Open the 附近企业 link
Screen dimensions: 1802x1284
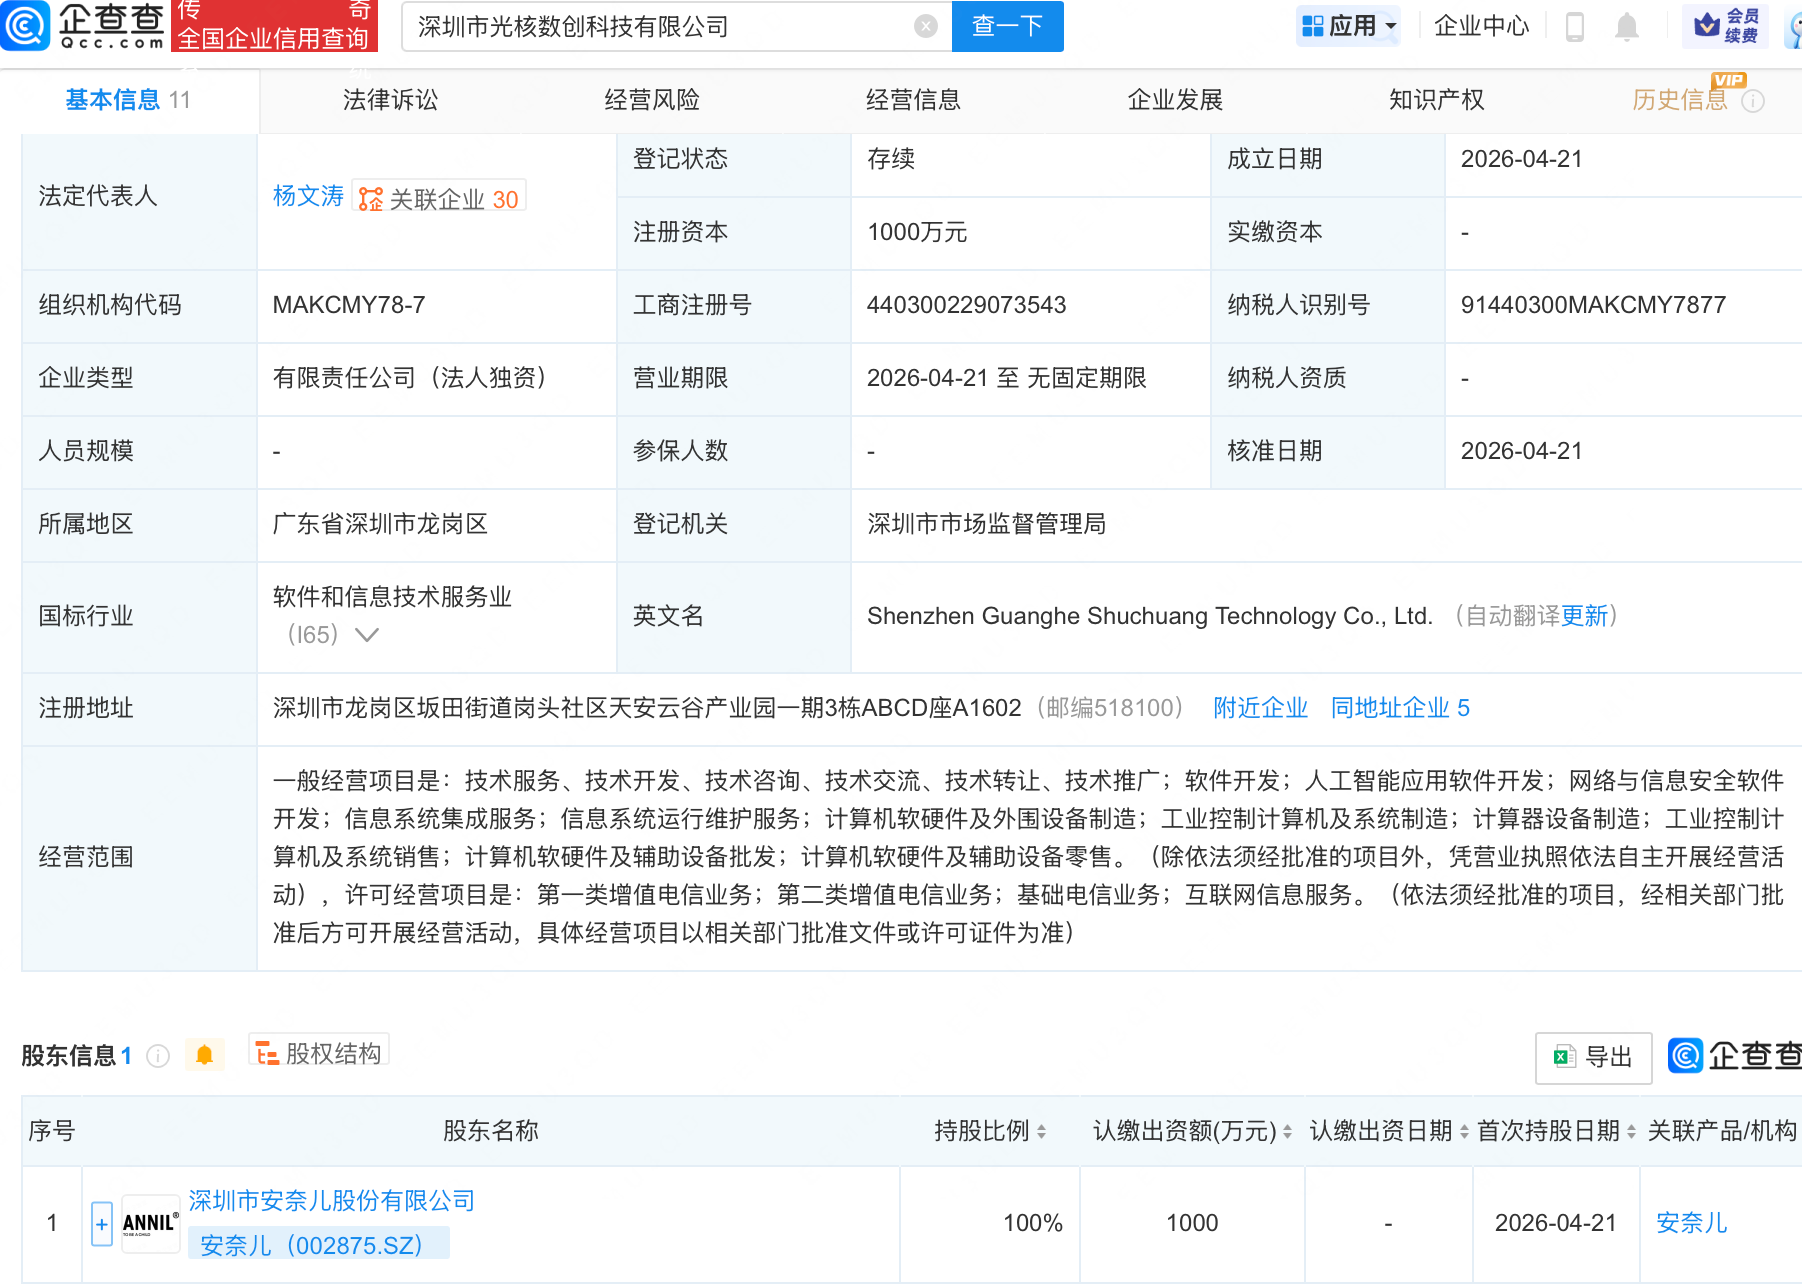1259,708
